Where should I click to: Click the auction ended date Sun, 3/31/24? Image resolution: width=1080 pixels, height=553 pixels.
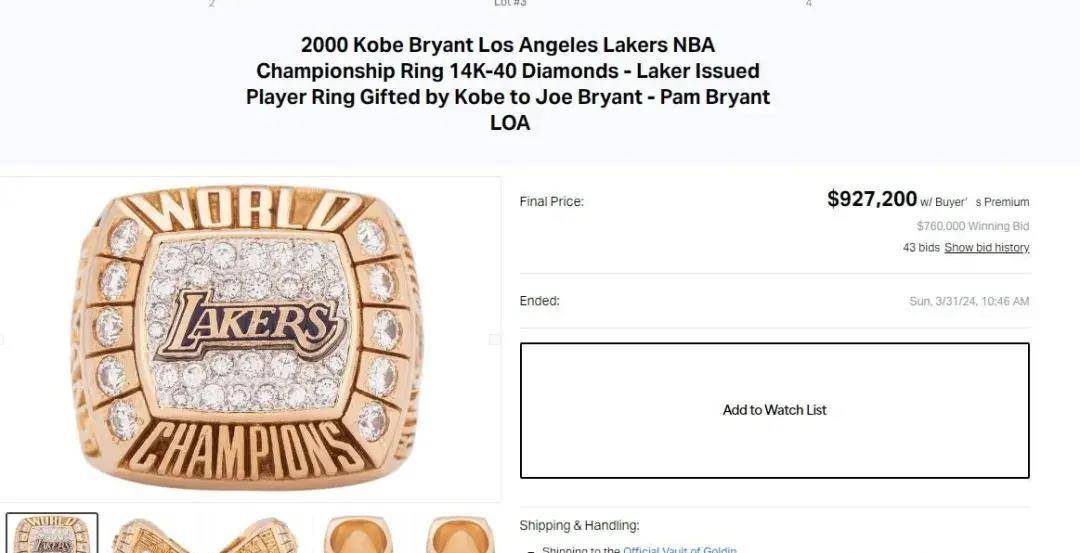click(969, 301)
